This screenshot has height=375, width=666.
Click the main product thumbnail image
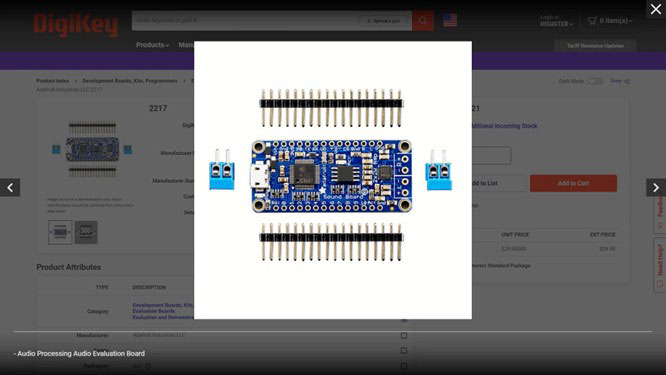tap(92, 149)
